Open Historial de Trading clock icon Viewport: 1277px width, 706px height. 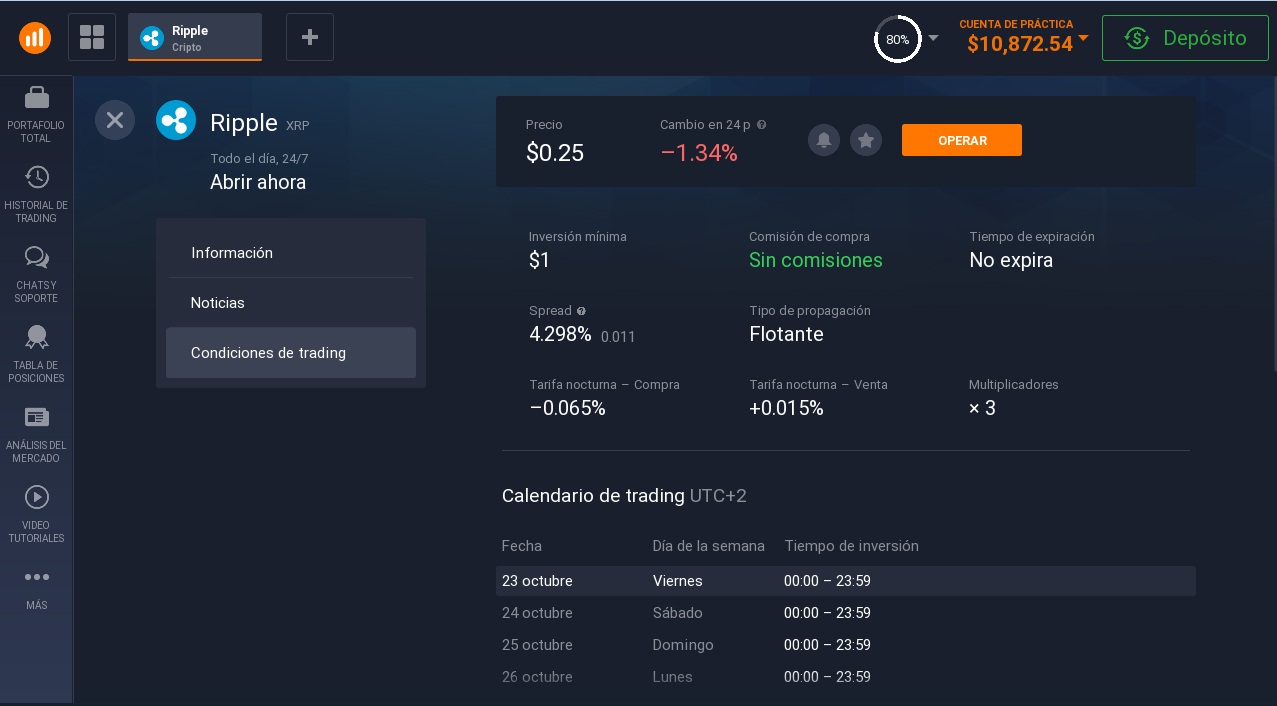[36, 177]
